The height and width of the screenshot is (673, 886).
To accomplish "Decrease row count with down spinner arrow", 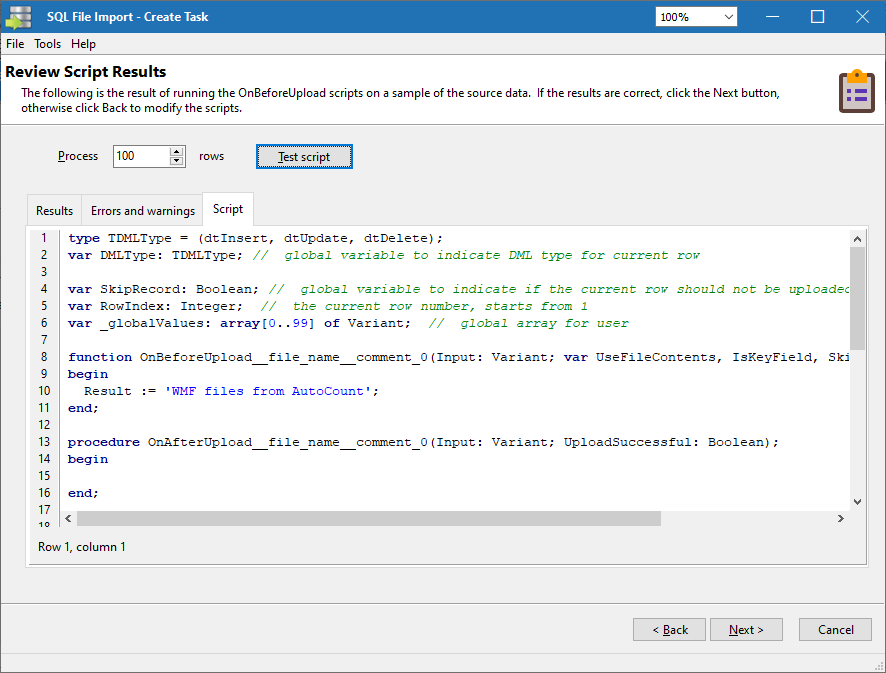I will [177, 161].
